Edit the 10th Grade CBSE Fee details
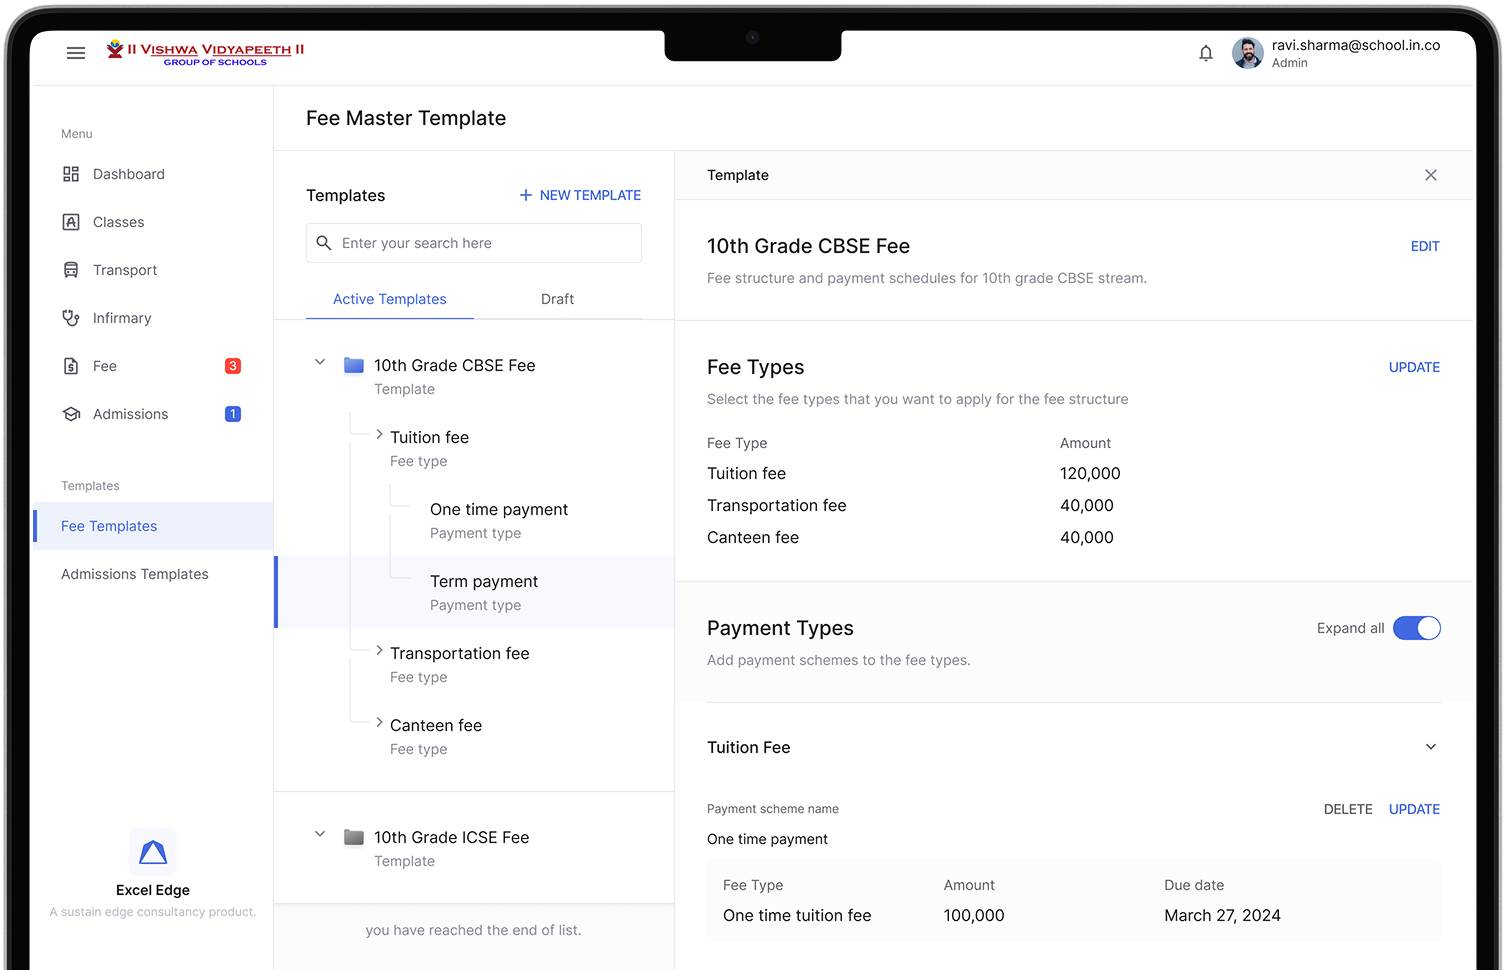 tap(1425, 246)
